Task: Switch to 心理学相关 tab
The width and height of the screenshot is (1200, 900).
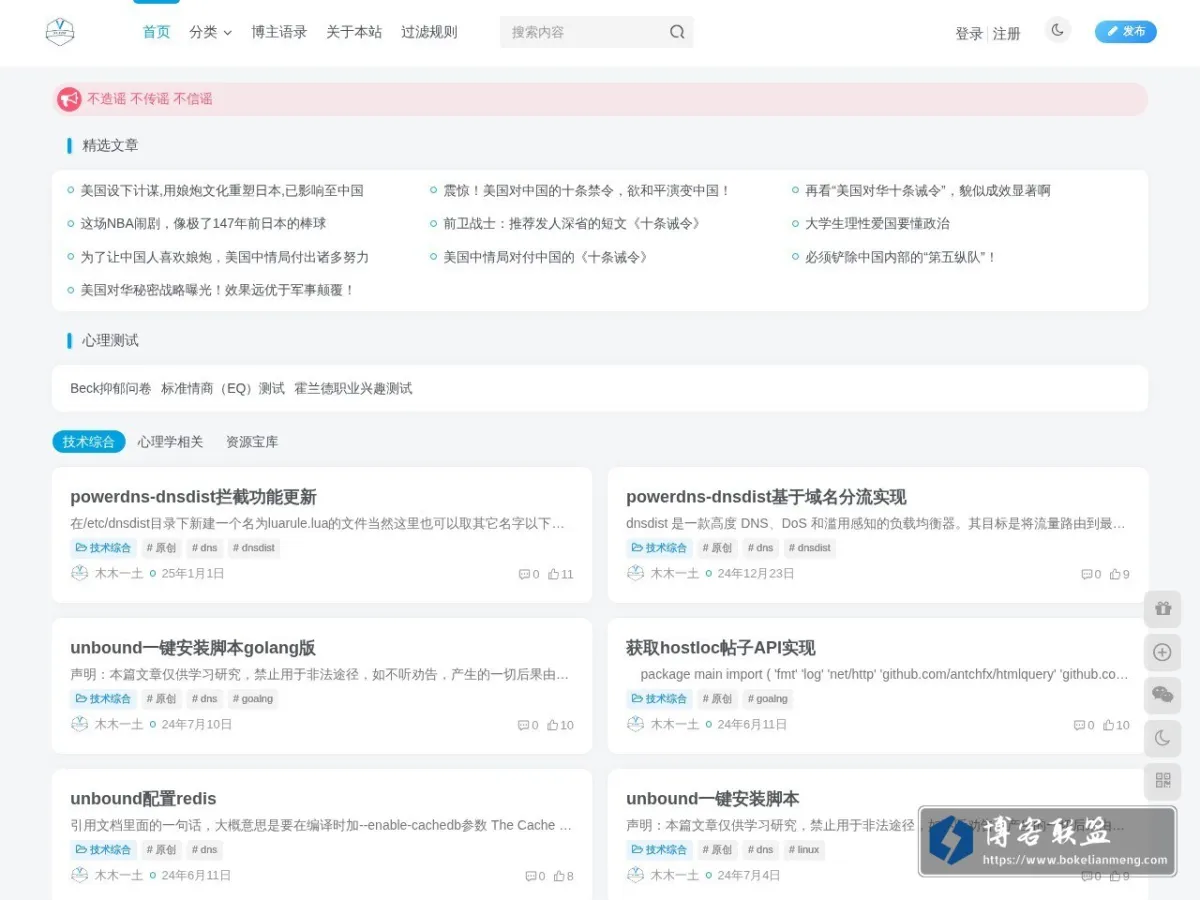Action: tap(170, 441)
